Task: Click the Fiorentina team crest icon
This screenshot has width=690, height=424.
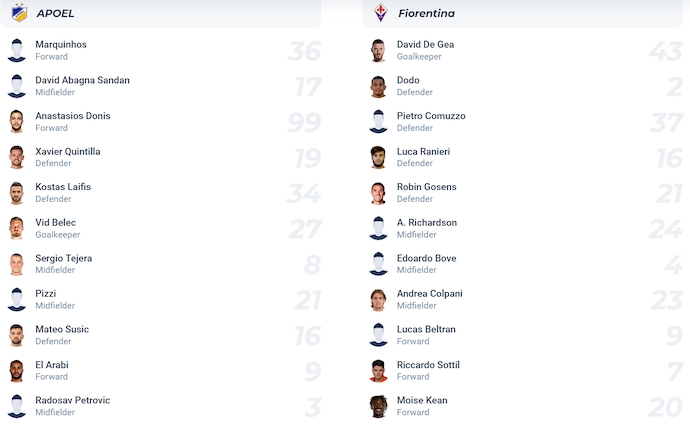Action: 380,13
